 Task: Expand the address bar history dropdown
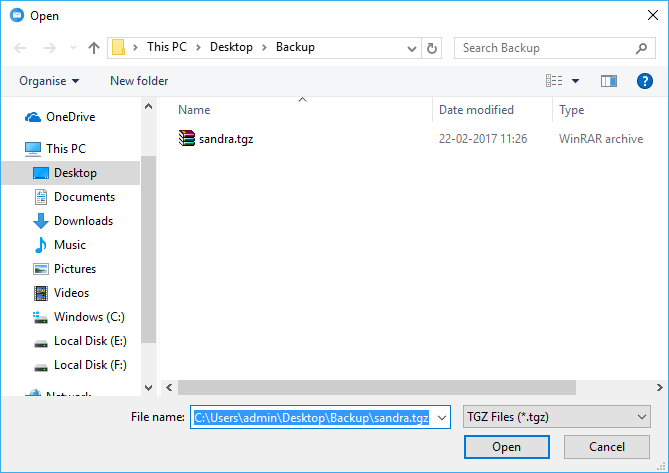412,48
